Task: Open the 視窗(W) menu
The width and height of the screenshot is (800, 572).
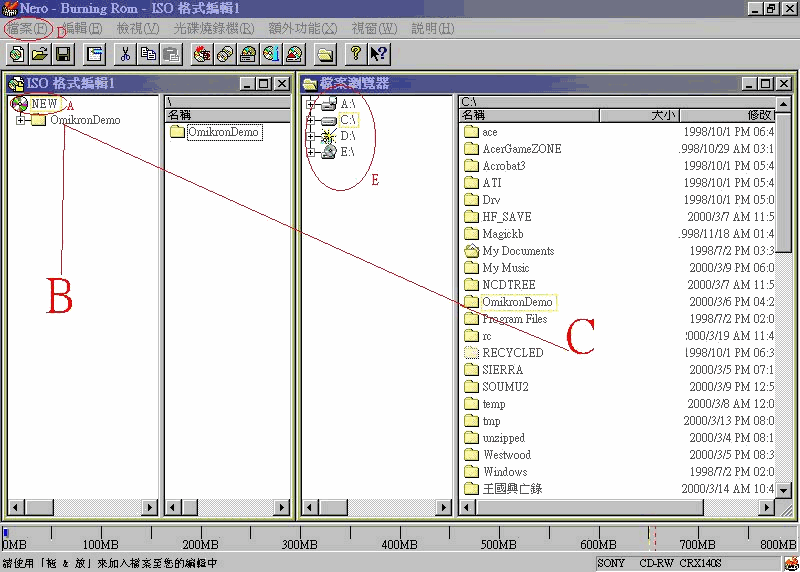Action: pyautogui.click(x=374, y=28)
